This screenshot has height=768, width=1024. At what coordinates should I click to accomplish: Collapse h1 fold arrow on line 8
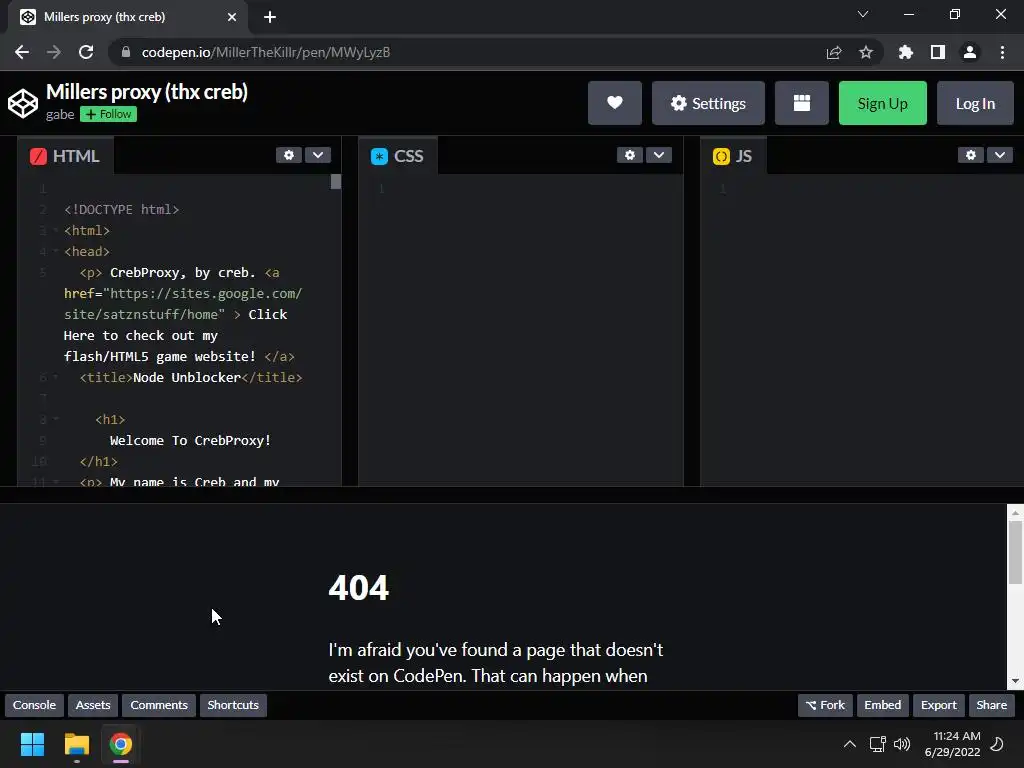56,419
